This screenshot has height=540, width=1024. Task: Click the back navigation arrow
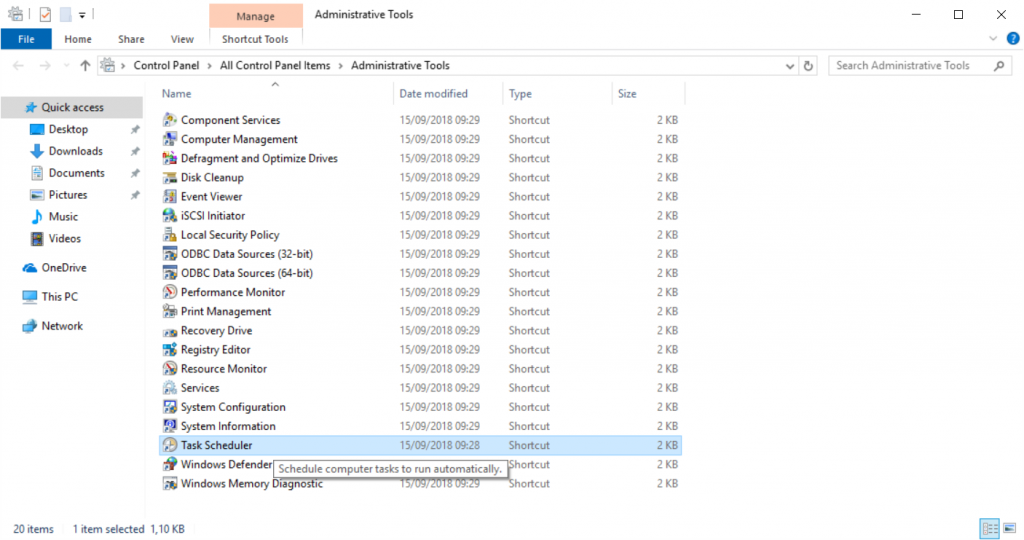pos(18,65)
